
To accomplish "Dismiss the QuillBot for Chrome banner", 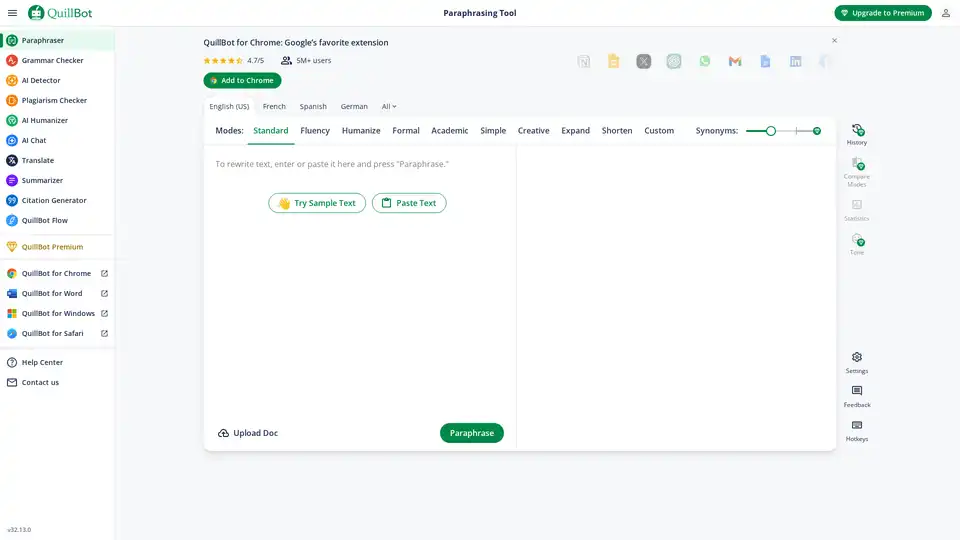I will (x=835, y=41).
